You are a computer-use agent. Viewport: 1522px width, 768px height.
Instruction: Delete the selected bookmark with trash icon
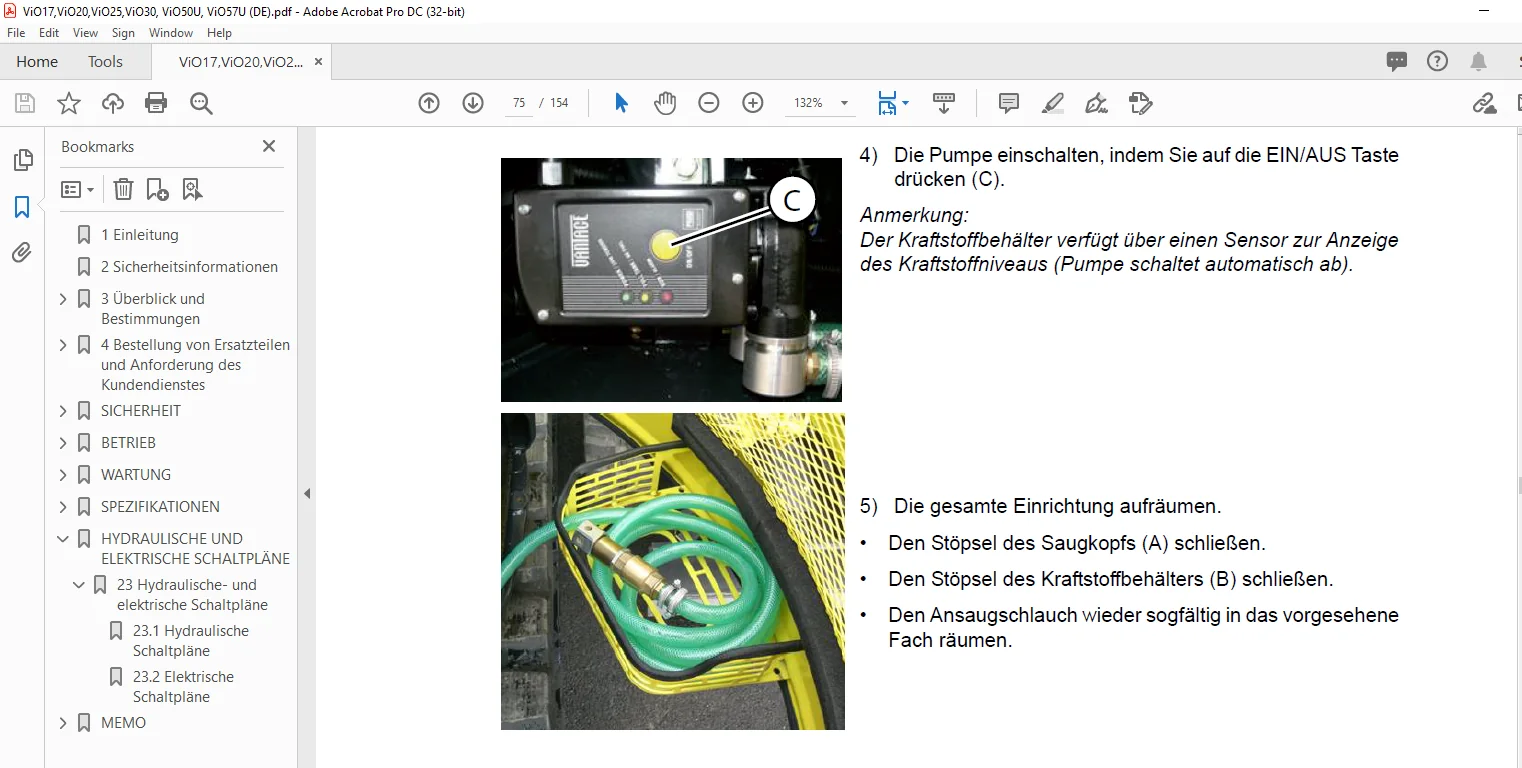[x=123, y=189]
